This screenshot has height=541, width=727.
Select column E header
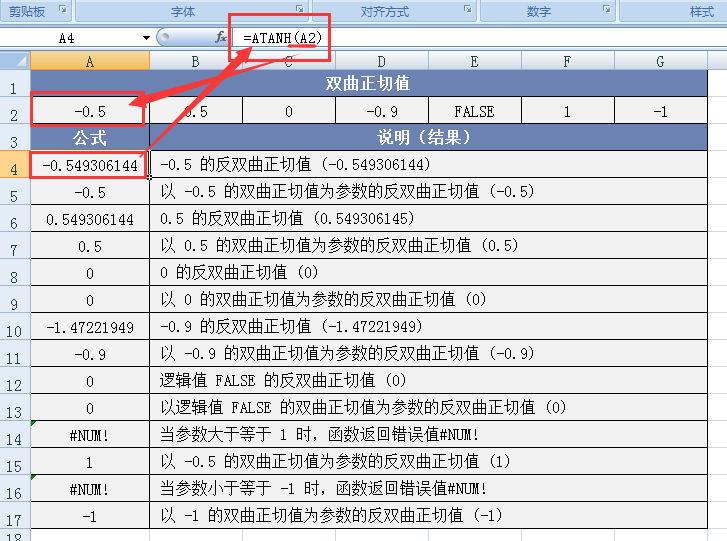tap(475, 61)
